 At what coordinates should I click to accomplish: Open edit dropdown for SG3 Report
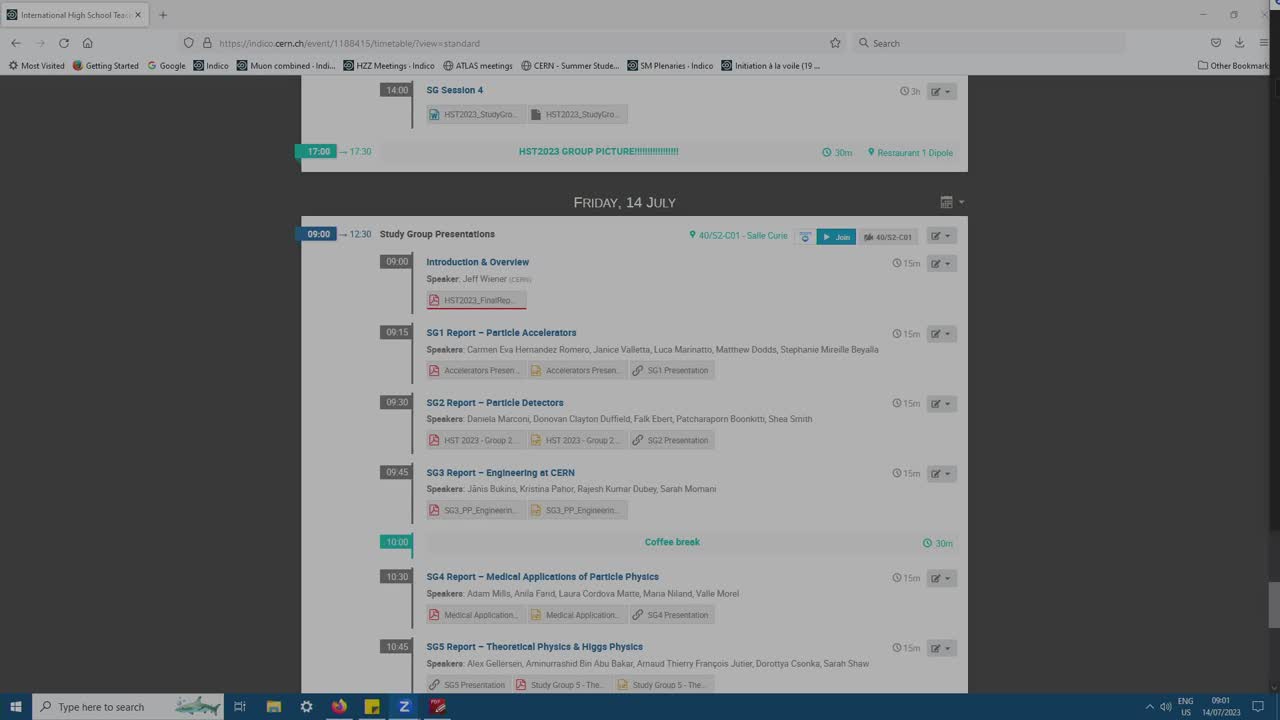pos(941,474)
